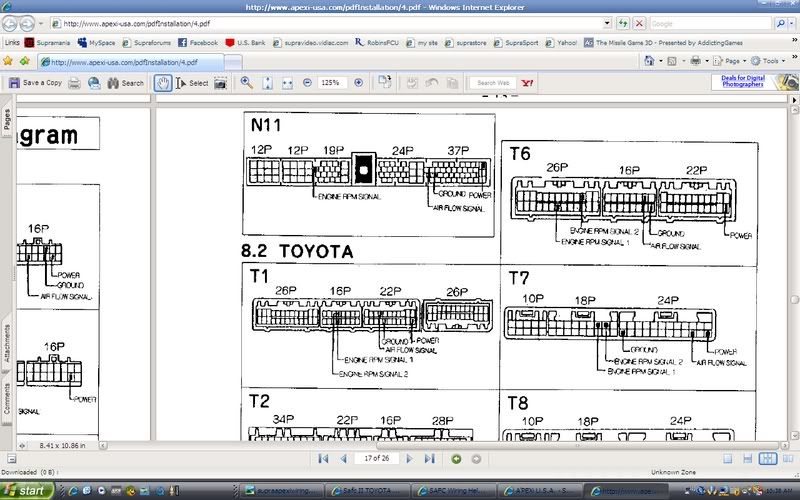Screen dimensions: 800x500
Task: Select the apexi-usa 4.pdf browser tab
Action: pos(131,62)
